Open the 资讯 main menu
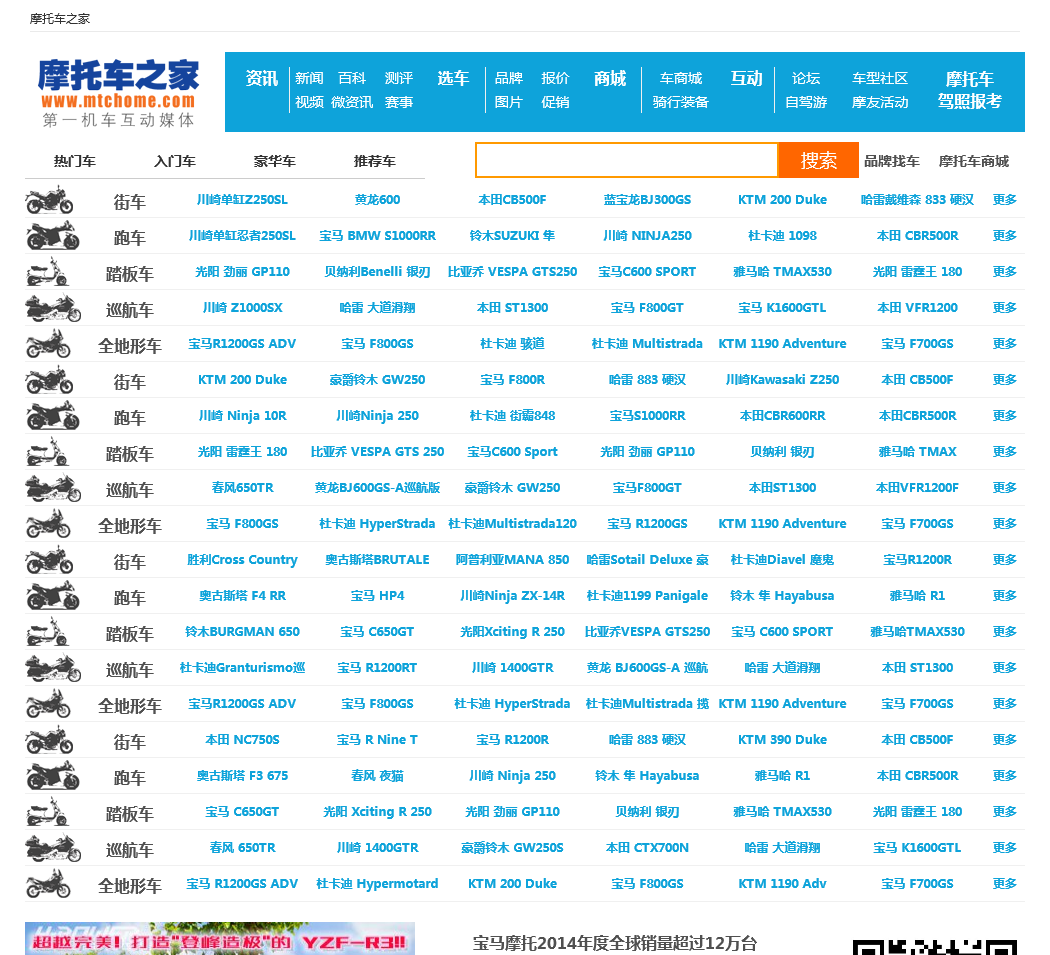The width and height of the screenshot is (1050, 955). click(261, 78)
